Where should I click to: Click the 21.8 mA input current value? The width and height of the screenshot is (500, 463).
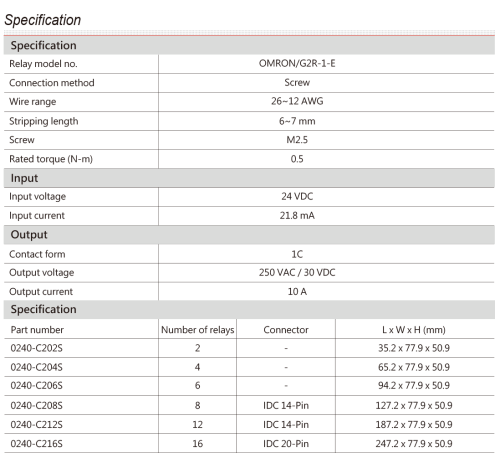(297, 215)
